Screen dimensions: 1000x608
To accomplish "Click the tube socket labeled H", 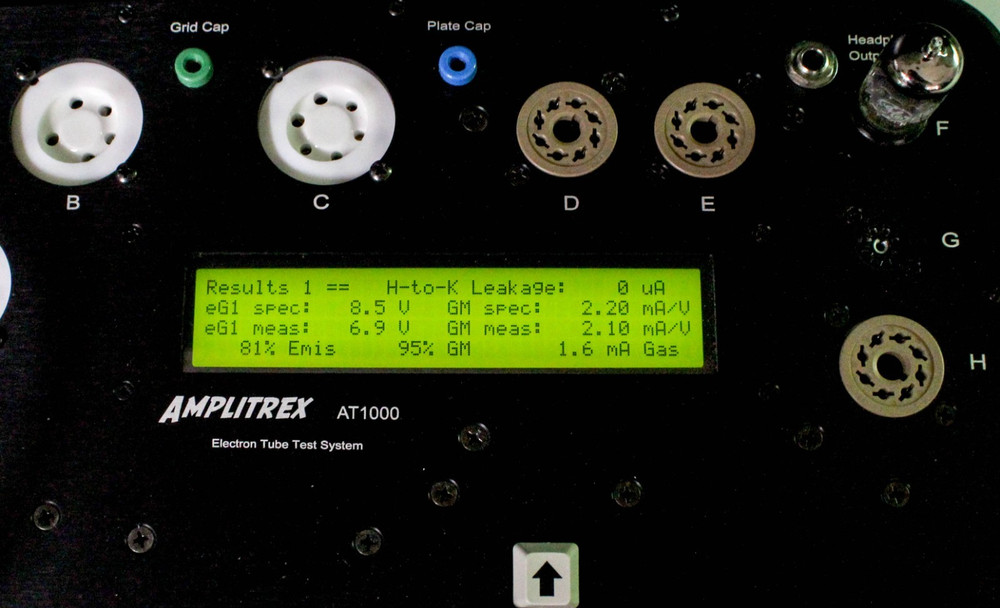I will 890,366.
